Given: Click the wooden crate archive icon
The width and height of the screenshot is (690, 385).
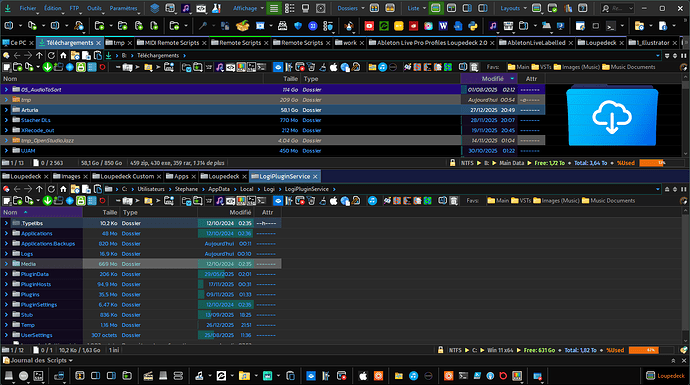Looking at the screenshot, I should (x=242, y=26).
